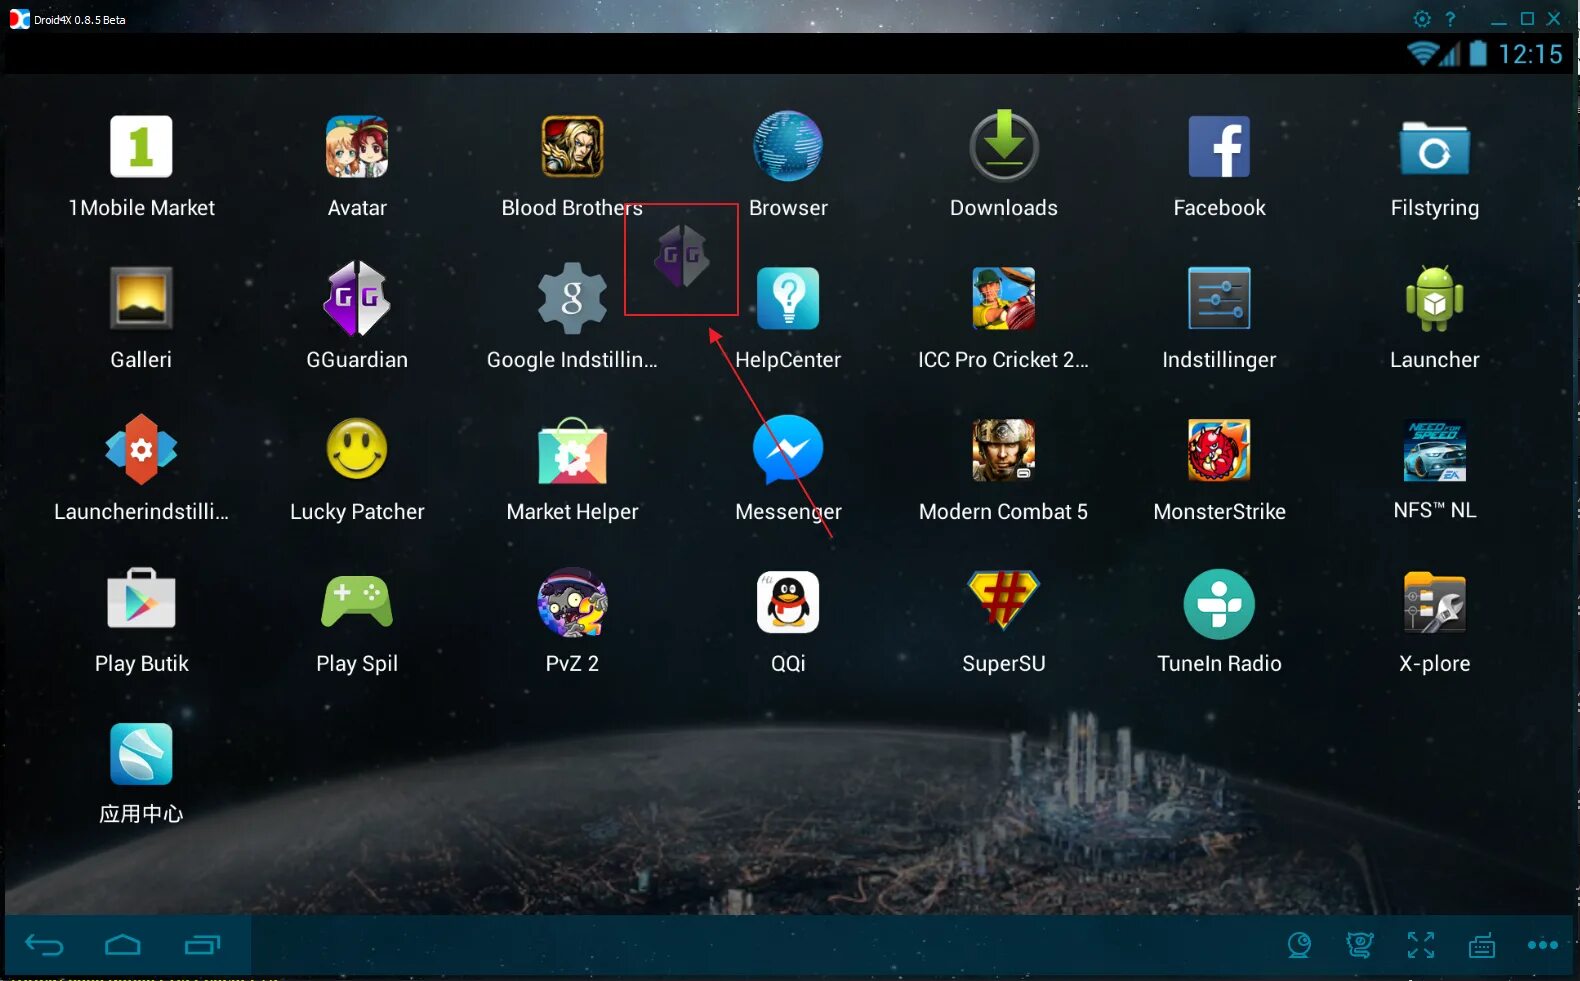Click the battery status icon
This screenshot has height=981, width=1580.
pos(1478,54)
